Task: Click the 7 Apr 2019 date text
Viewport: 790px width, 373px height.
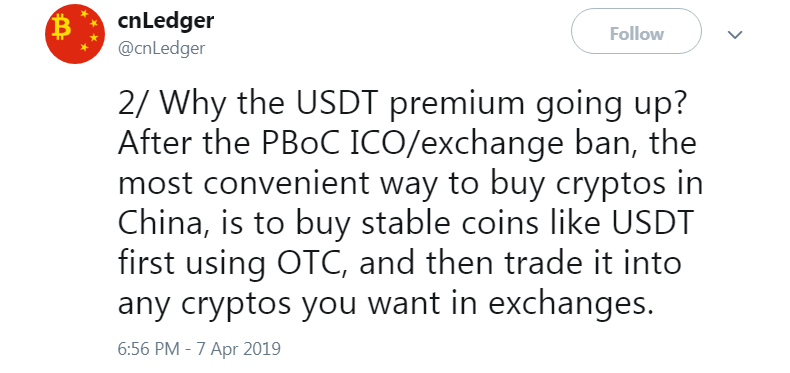Action: [238, 349]
